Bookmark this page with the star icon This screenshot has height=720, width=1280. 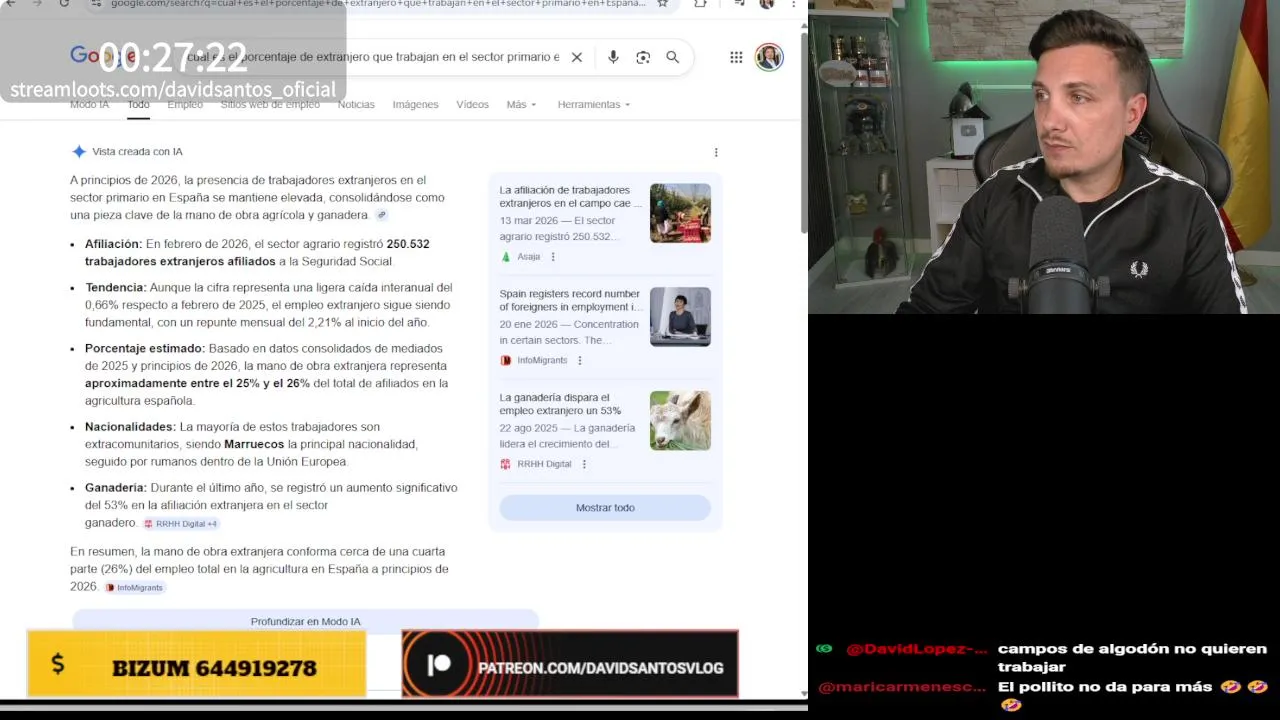tap(662, 4)
